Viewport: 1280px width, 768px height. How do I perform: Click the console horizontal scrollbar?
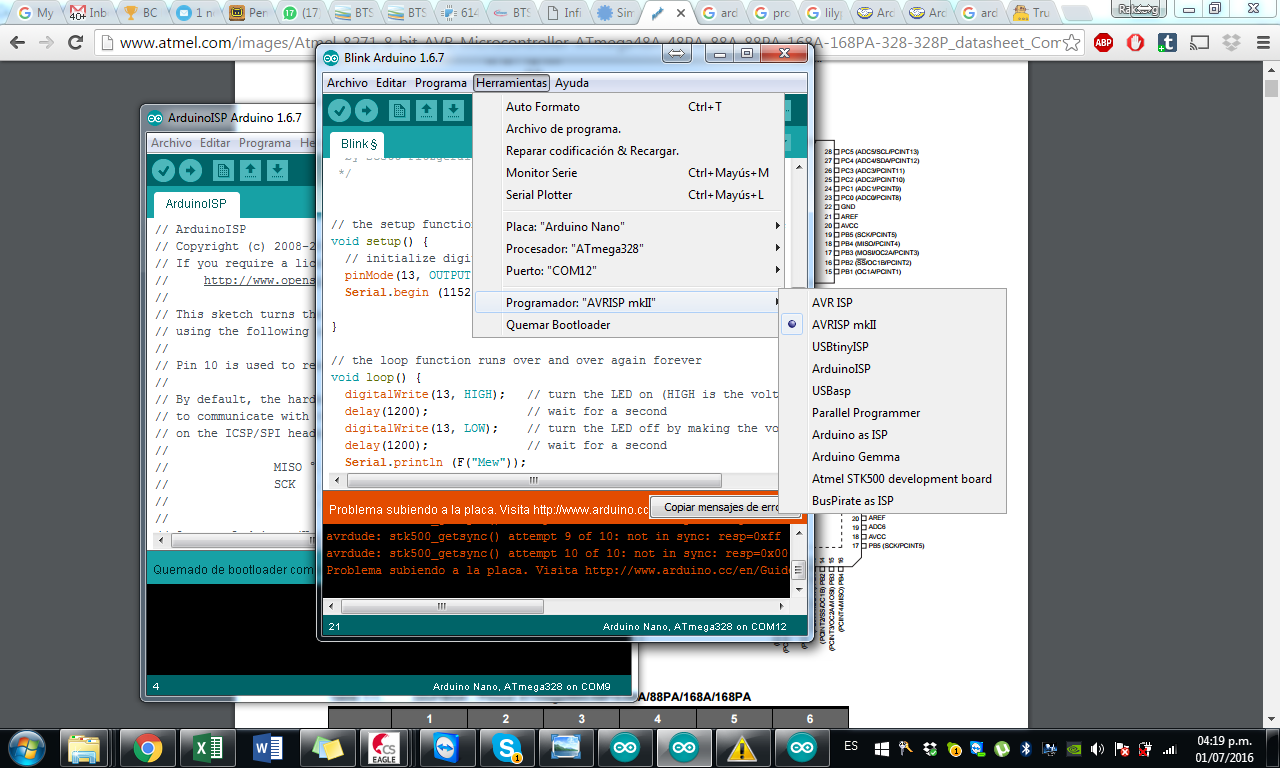click(441, 605)
